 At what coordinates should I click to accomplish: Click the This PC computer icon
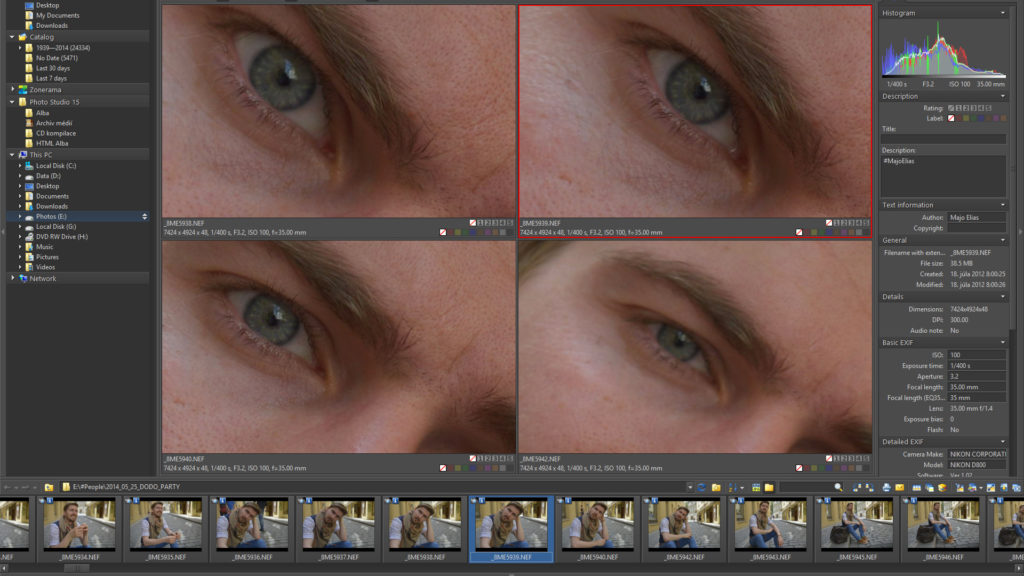[23, 155]
